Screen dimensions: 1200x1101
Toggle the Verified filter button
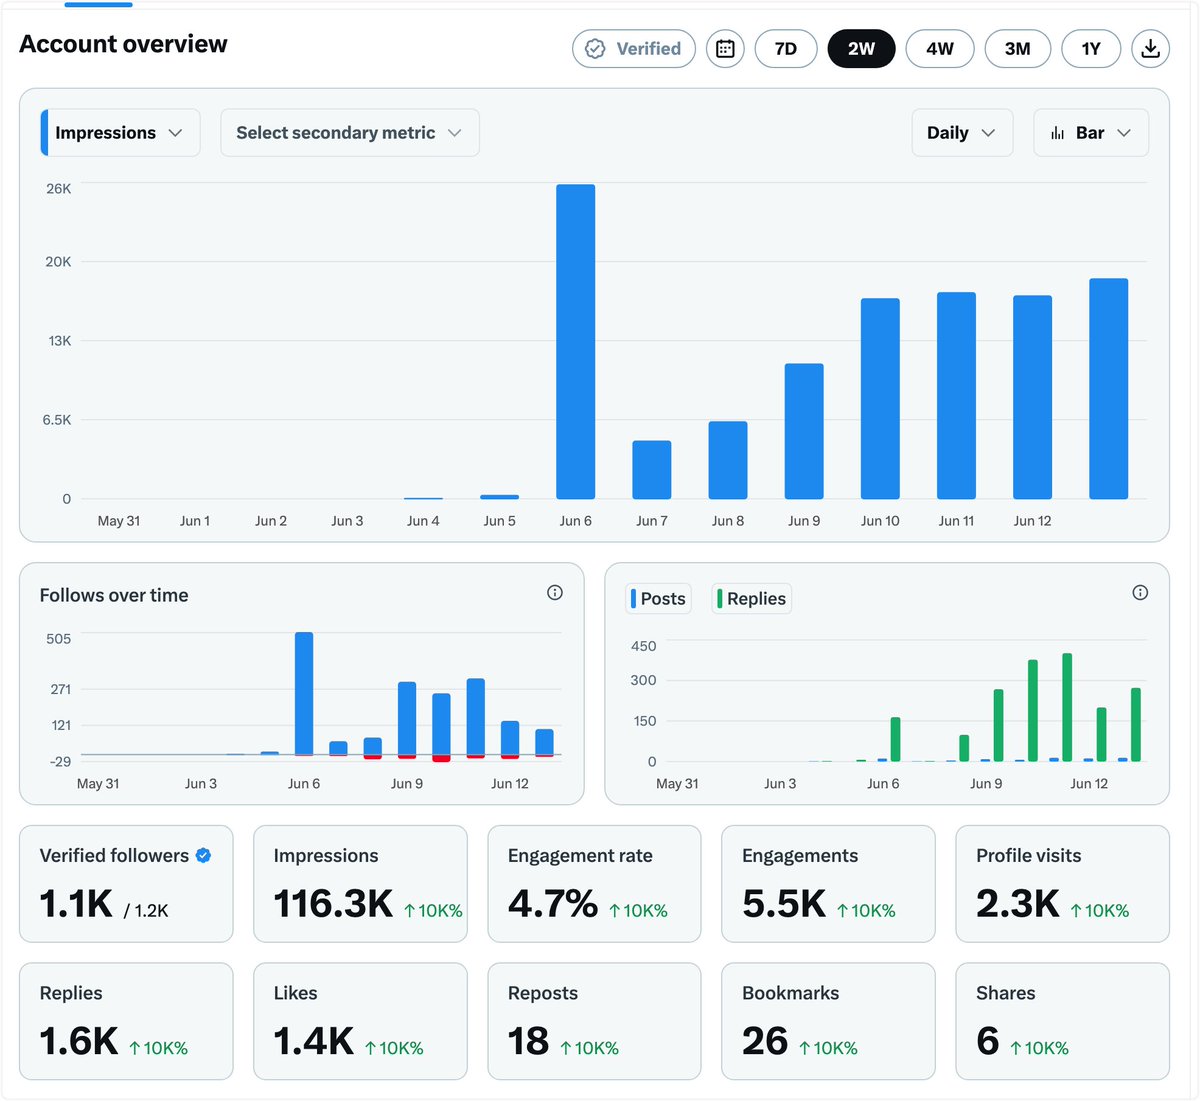tap(634, 48)
